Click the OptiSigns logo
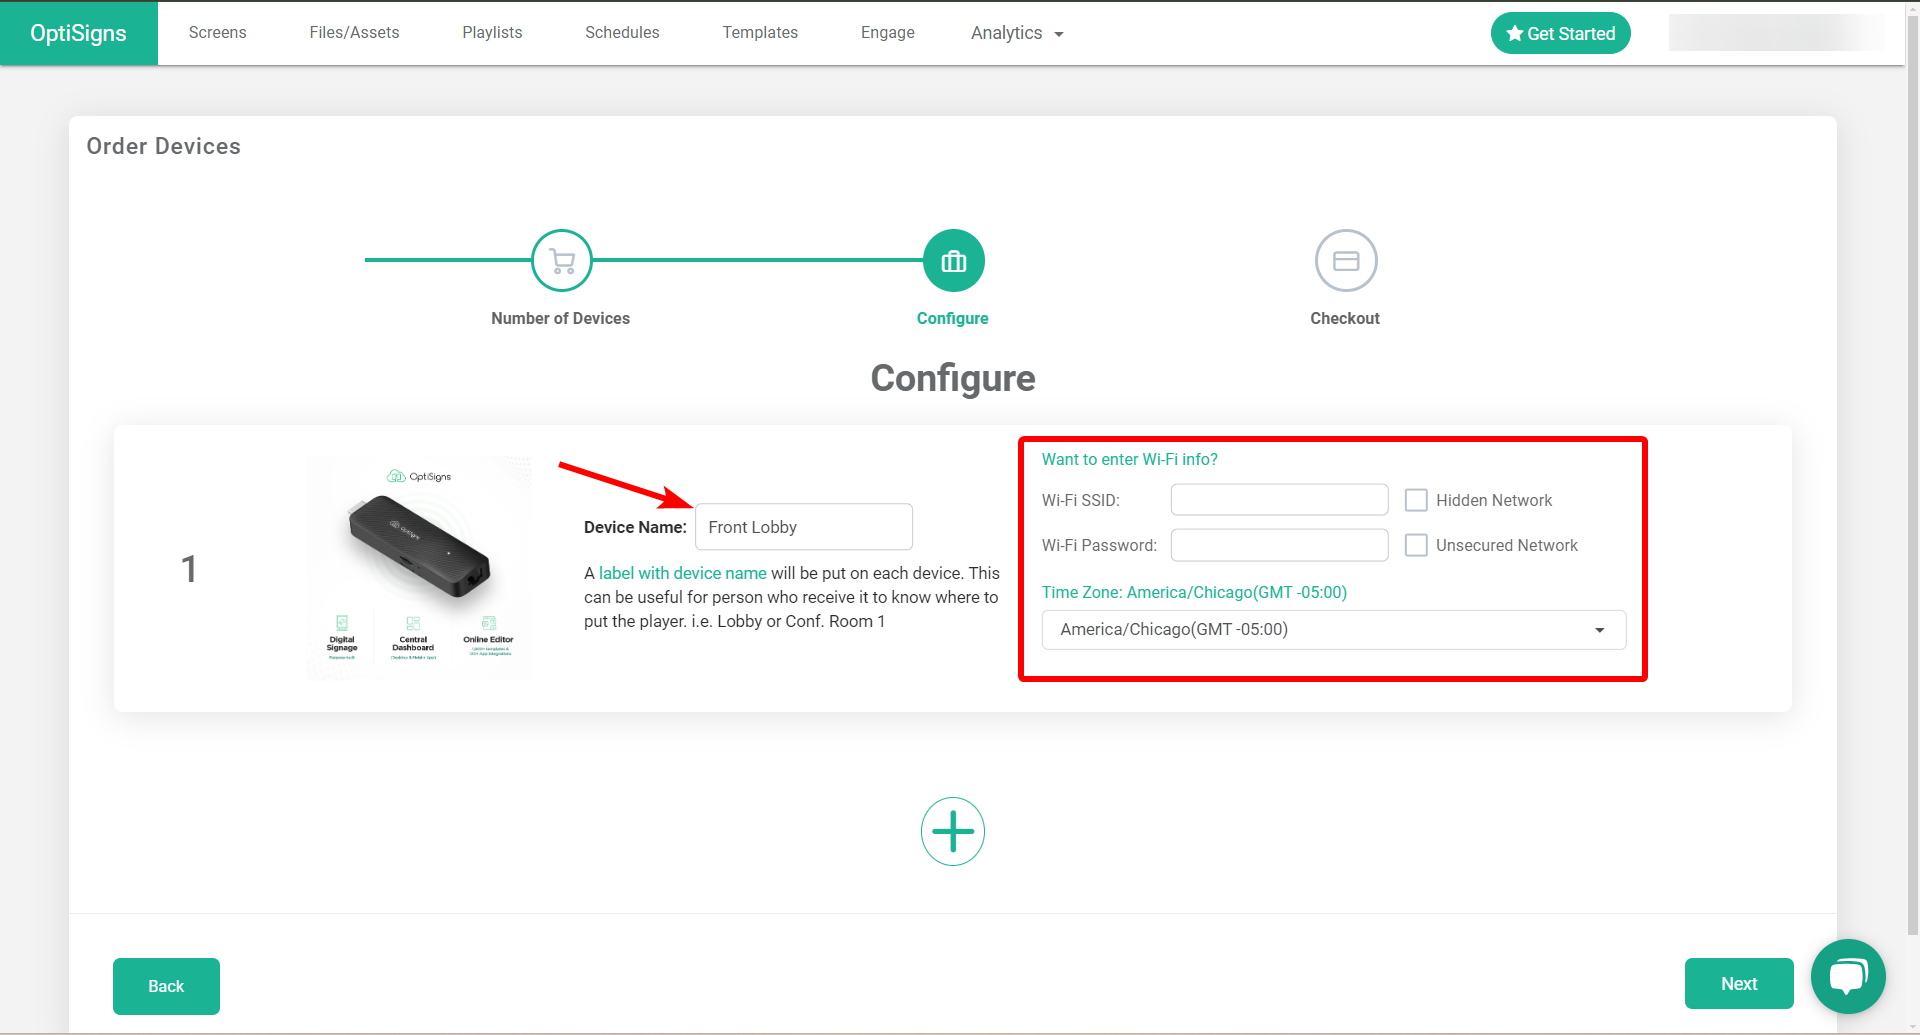This screenshot has height=1035, width=1920. tap(79, 33)
